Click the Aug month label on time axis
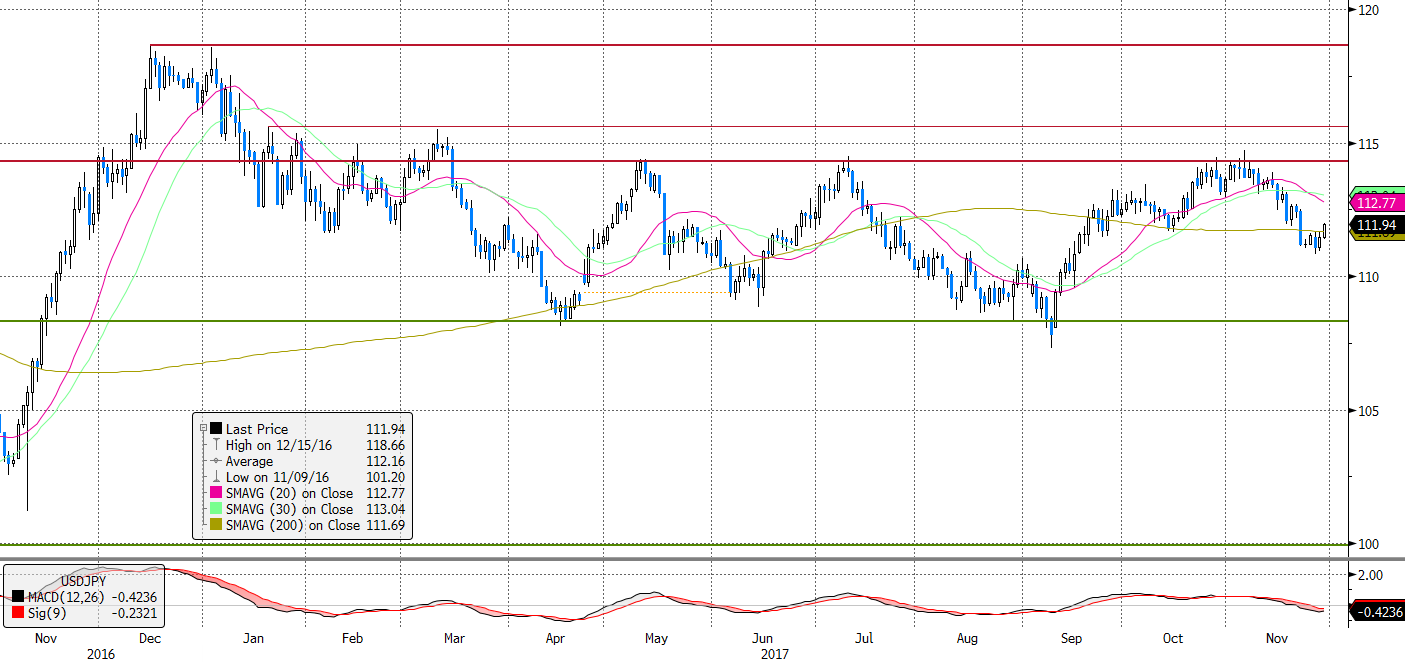Image resolution: width=1405 pixels, height=664 pixels. (x=967, y=638)
